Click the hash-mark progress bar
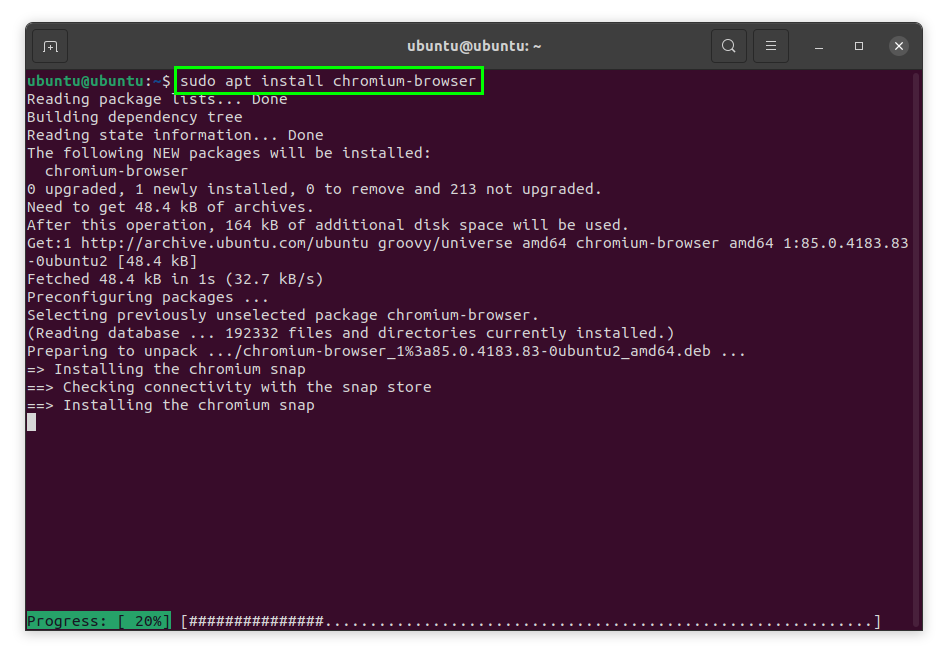Screen dimensions: 948x659 530,621
